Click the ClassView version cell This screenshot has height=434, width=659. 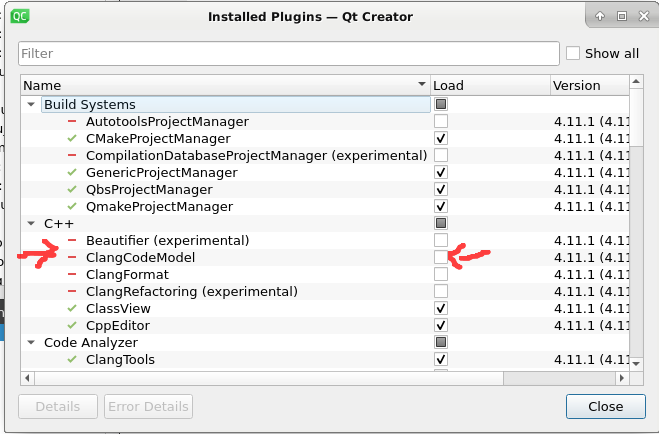(591, 308)
